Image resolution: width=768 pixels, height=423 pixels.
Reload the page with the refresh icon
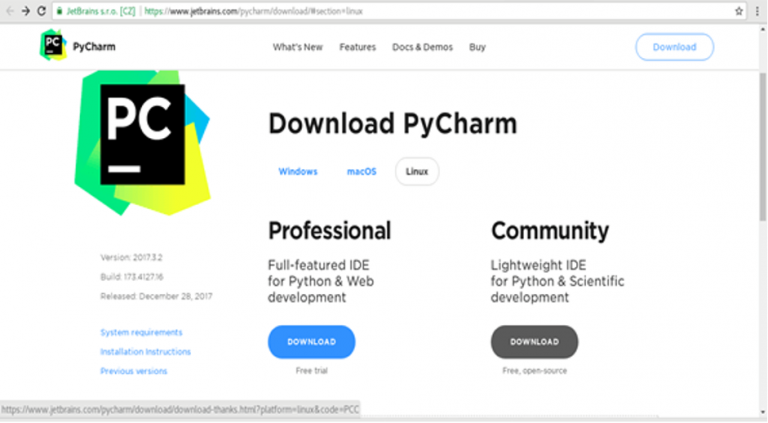(x=42, y=11)
